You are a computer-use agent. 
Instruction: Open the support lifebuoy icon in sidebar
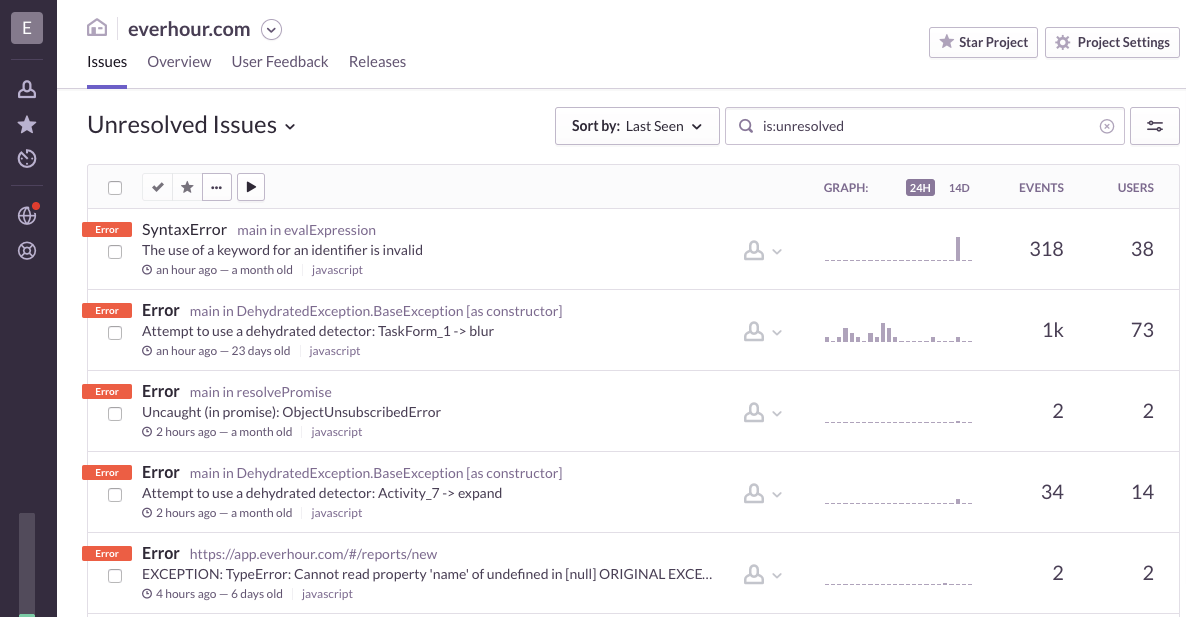pos(27,250)
